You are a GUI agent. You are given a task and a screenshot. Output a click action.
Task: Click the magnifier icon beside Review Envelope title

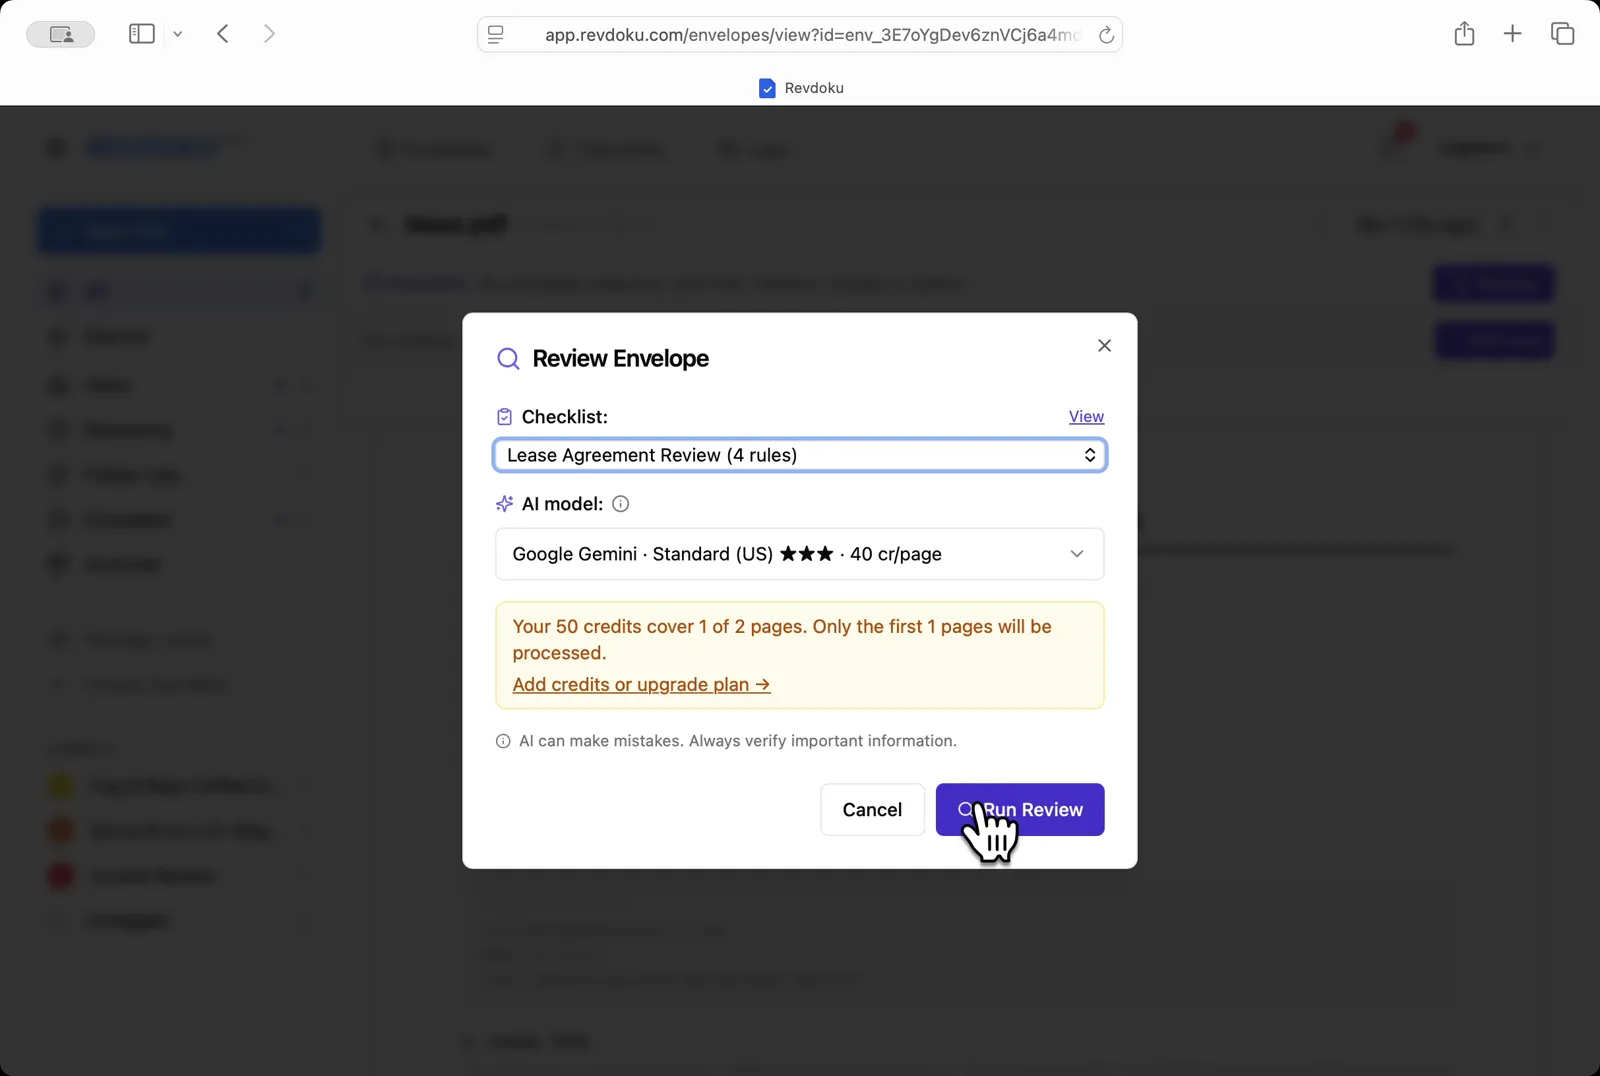509,358
